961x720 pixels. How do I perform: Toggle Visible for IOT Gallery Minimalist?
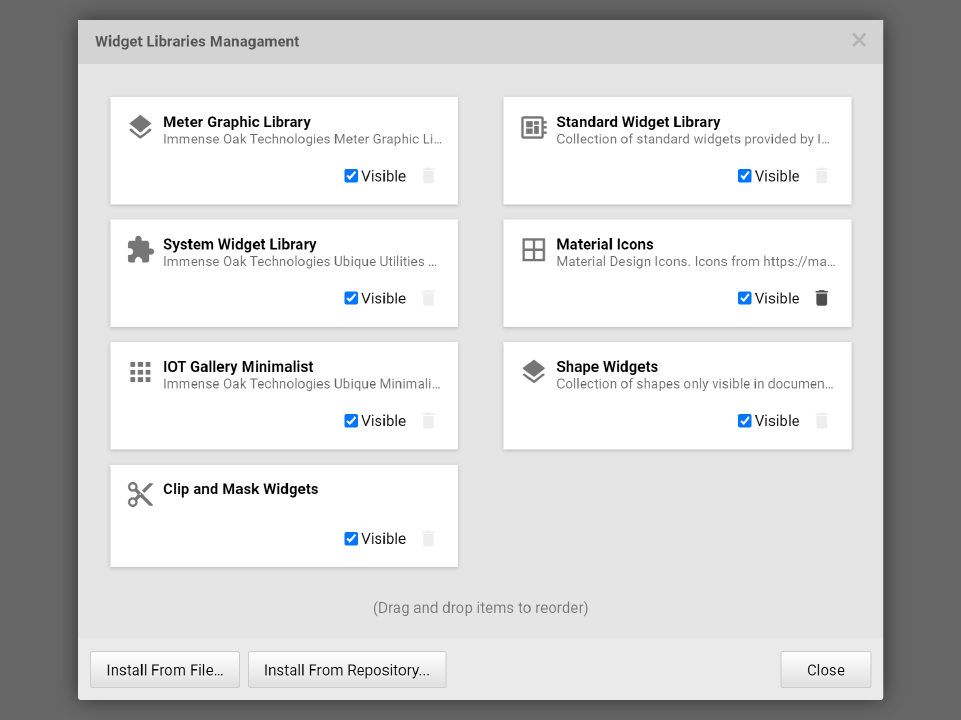[351, 420]
